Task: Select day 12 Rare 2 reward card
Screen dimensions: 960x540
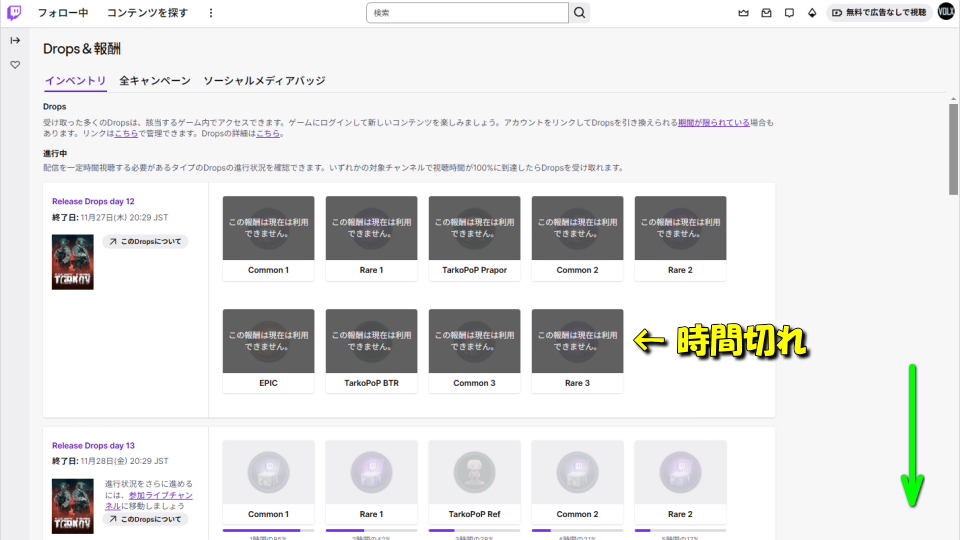Action: (680, 239)
